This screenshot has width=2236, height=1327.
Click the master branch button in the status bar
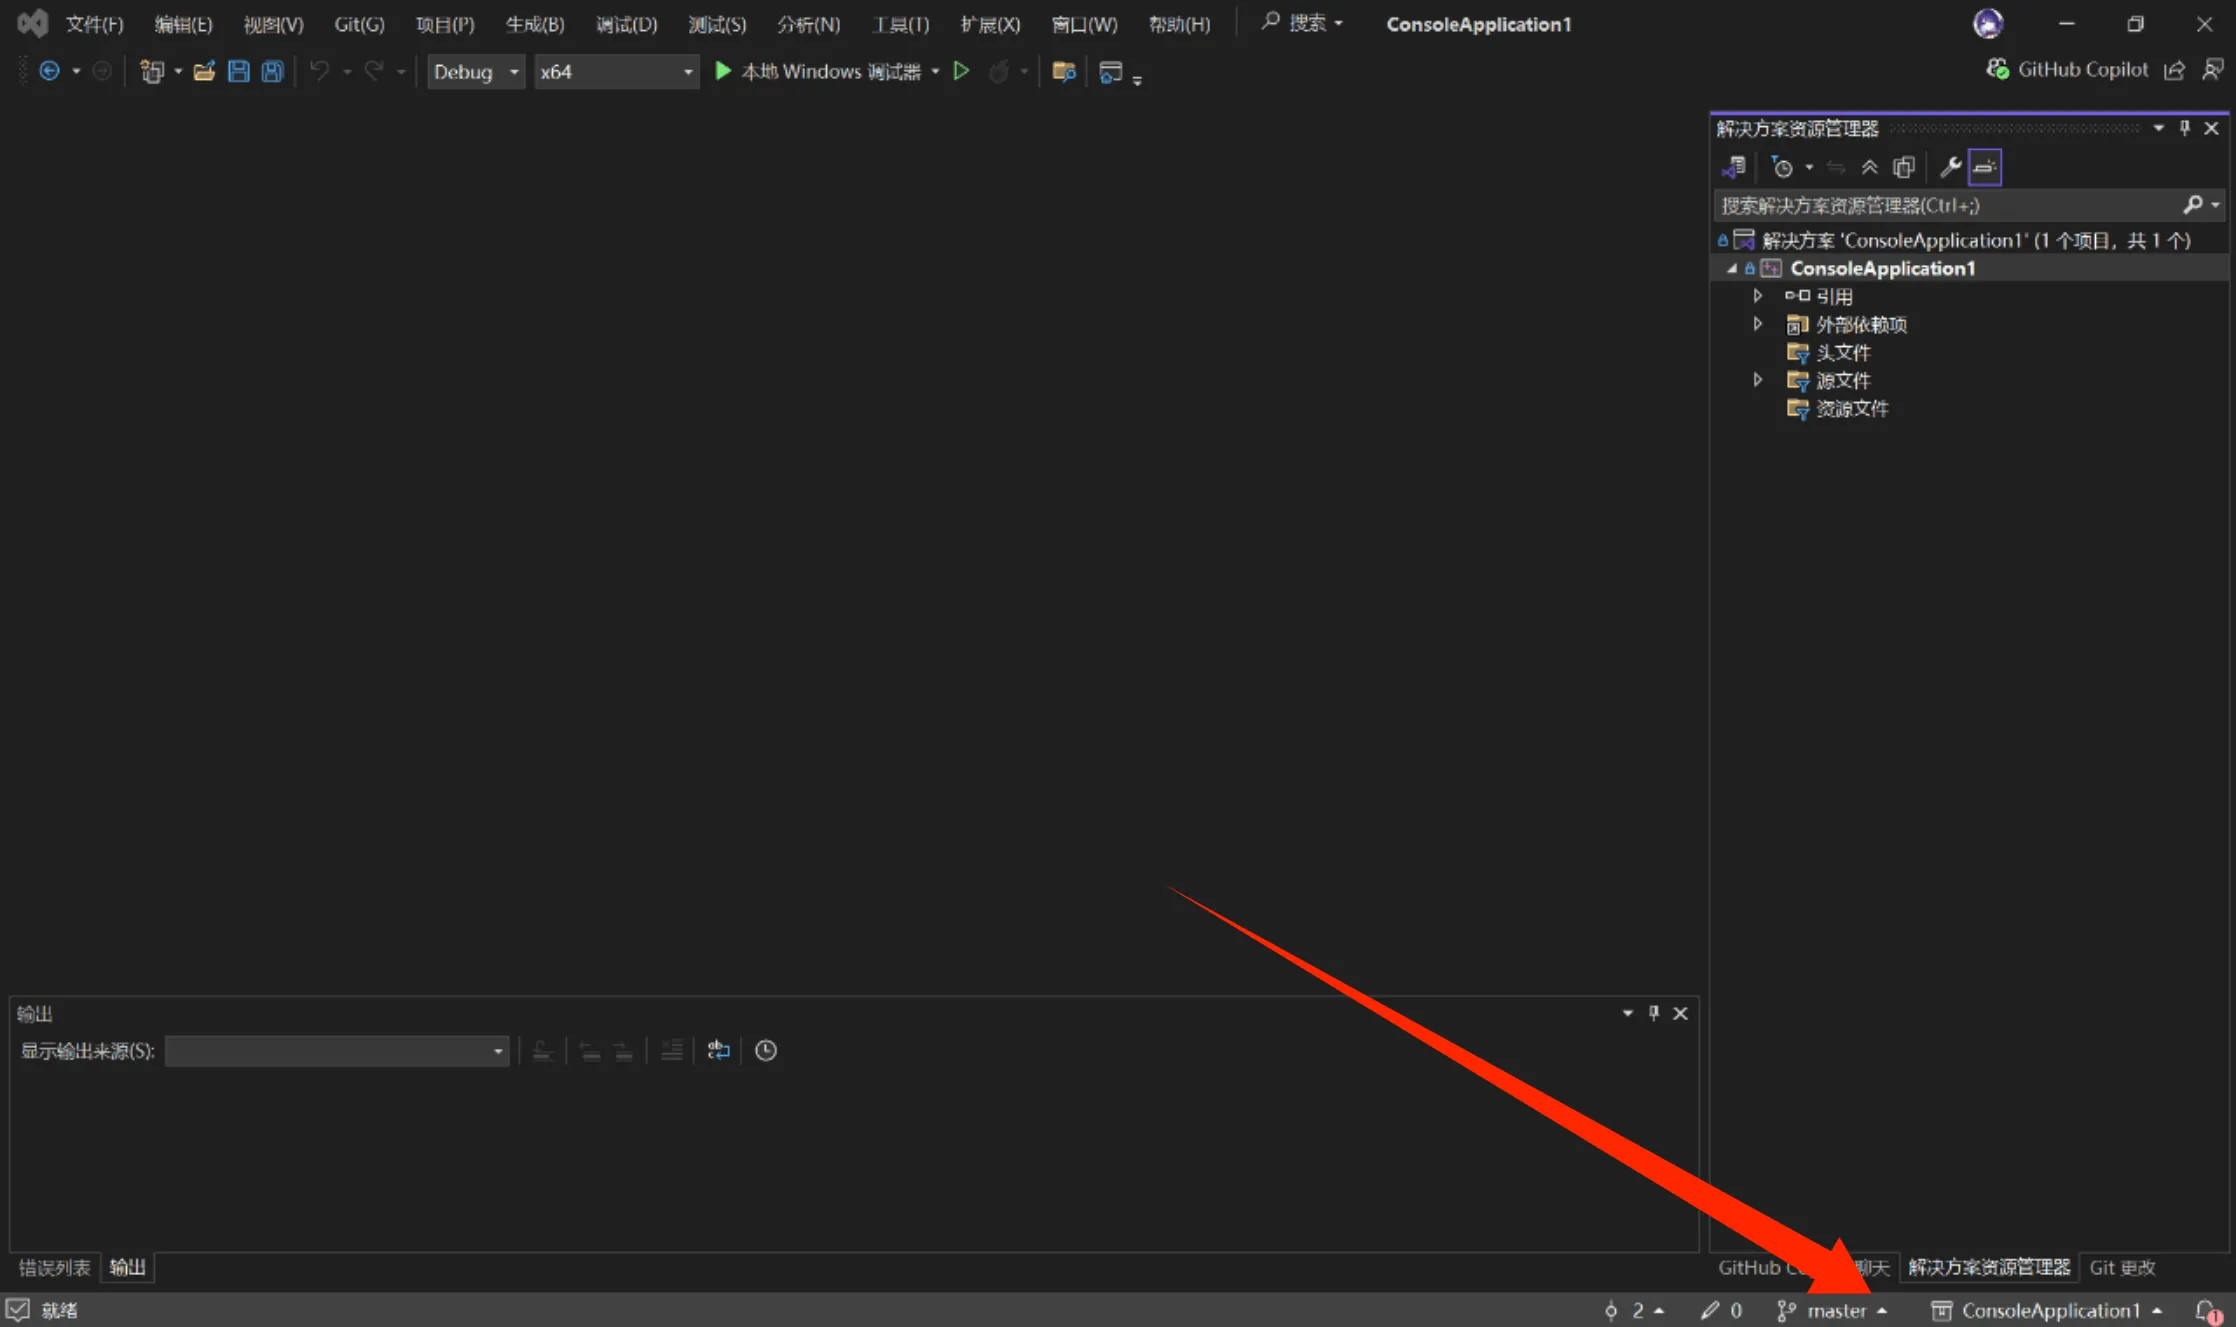pos(1833,1310)
